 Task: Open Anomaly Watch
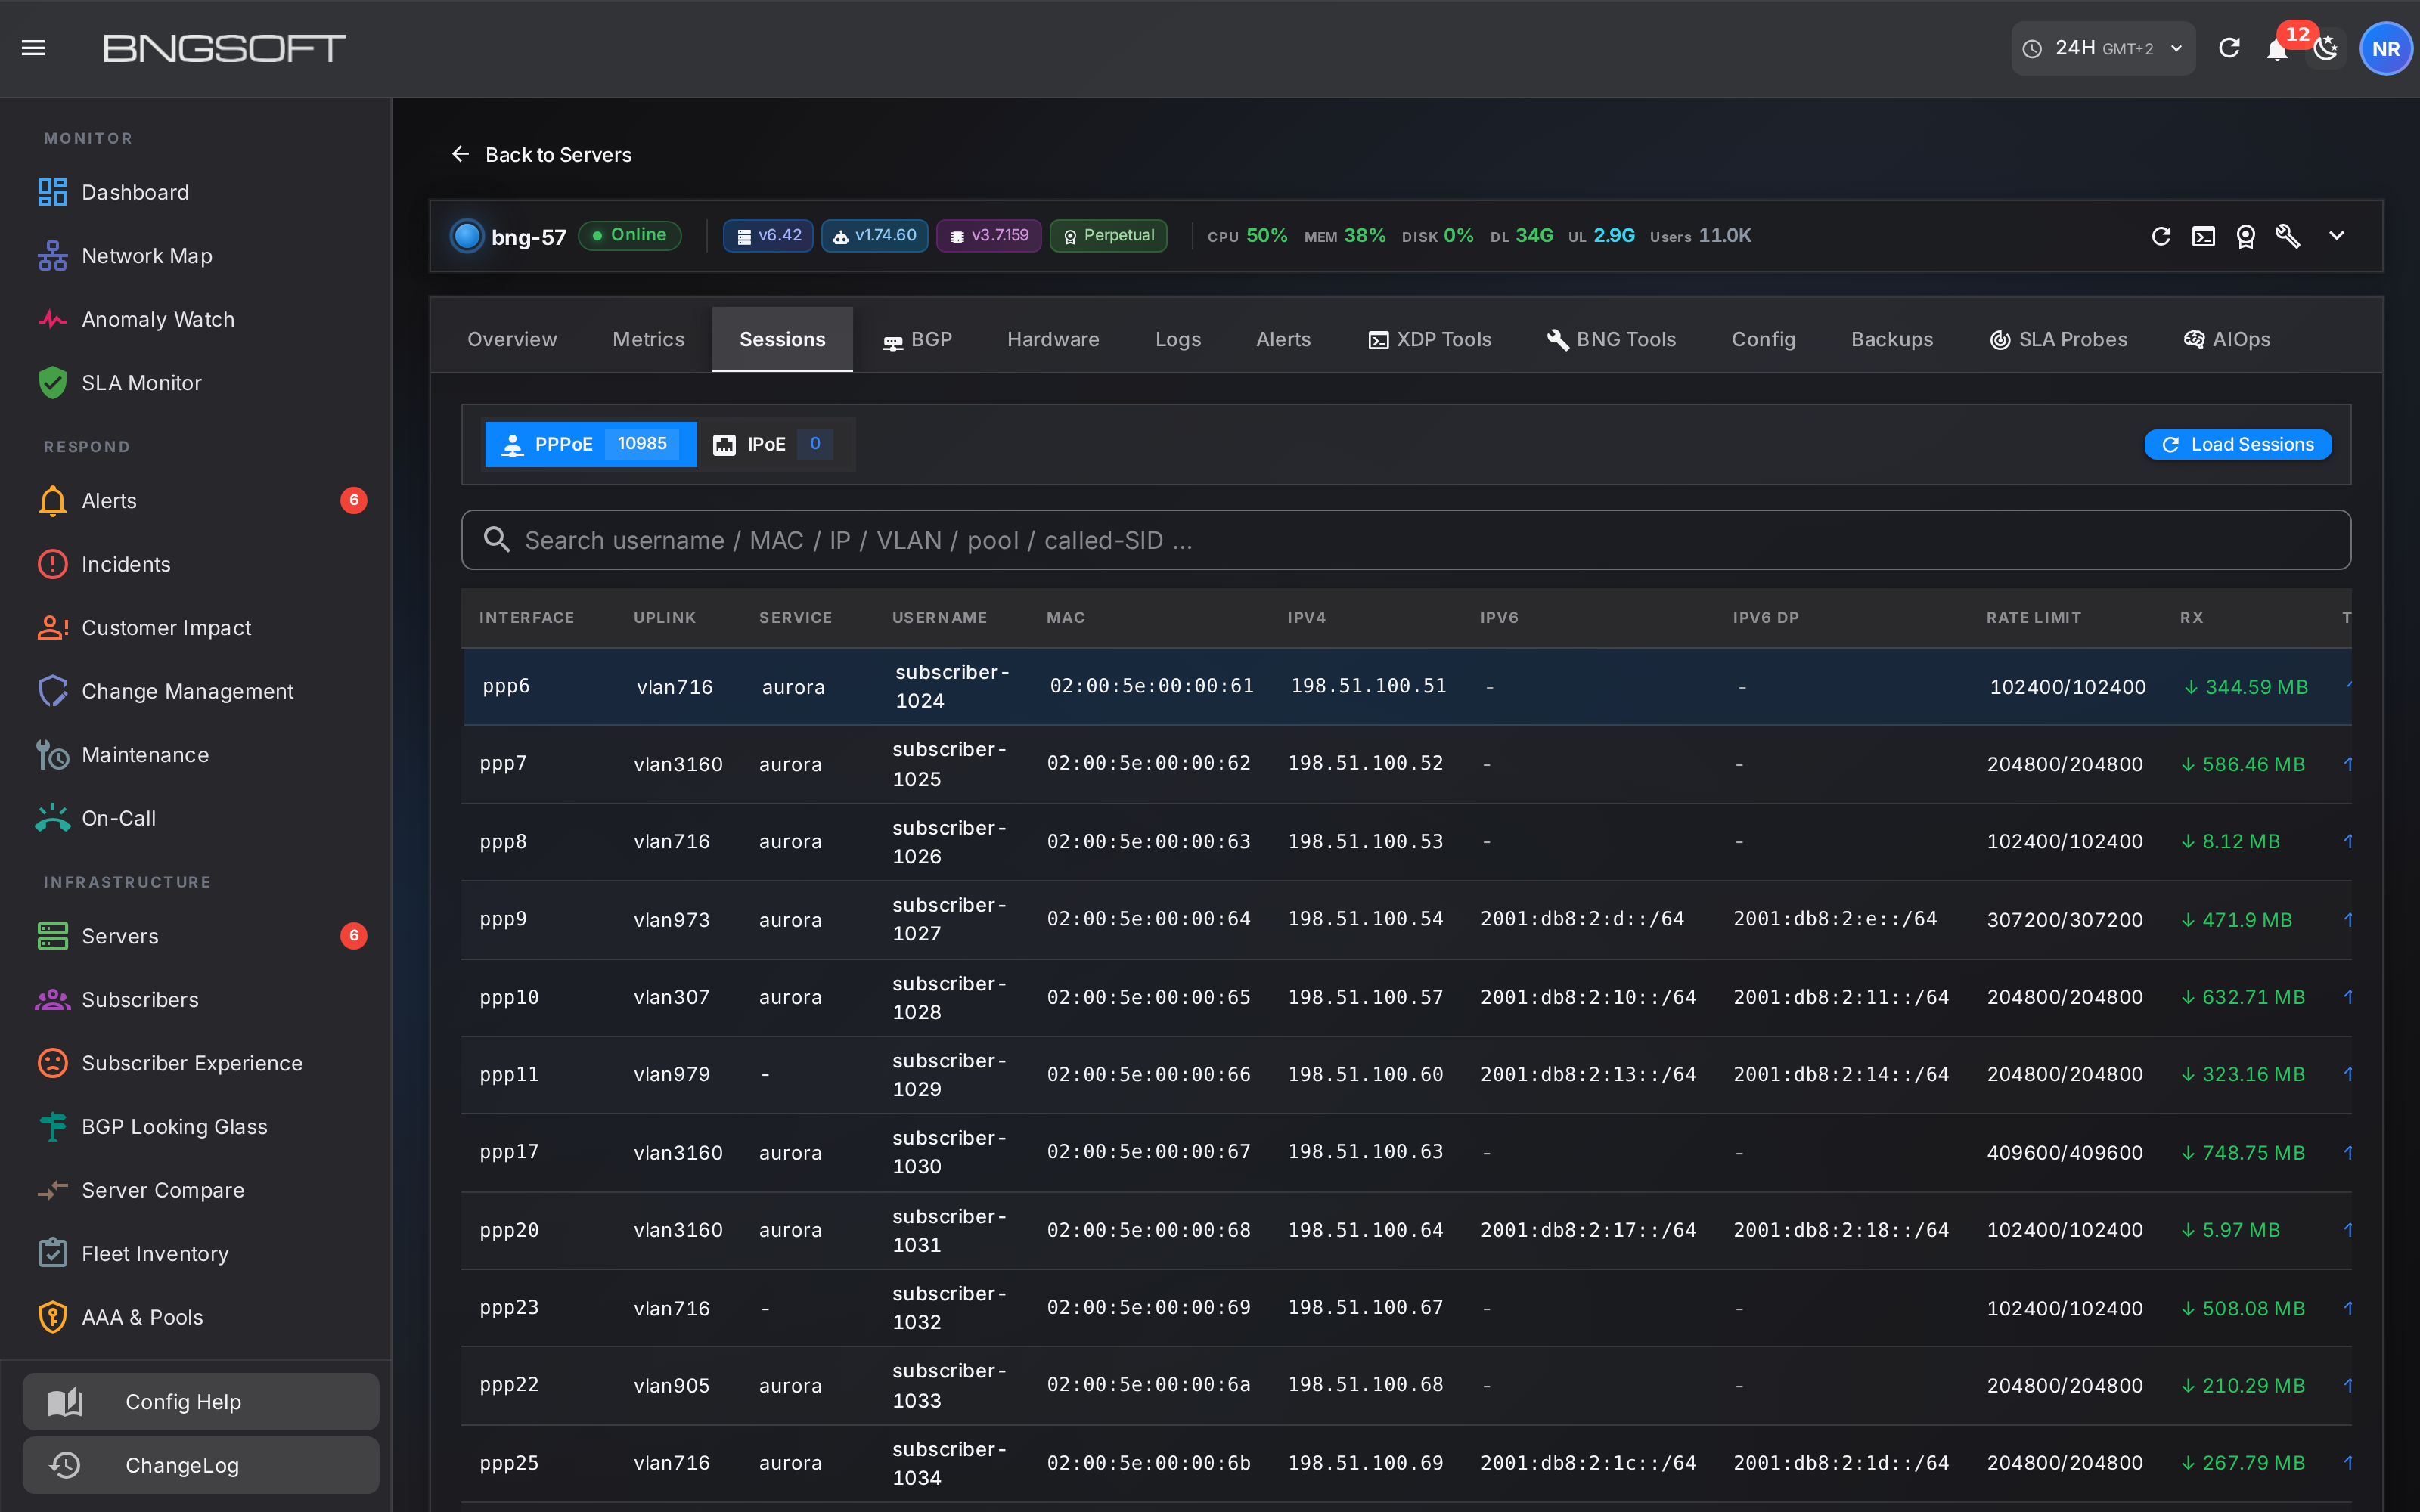tap(196, 319)
